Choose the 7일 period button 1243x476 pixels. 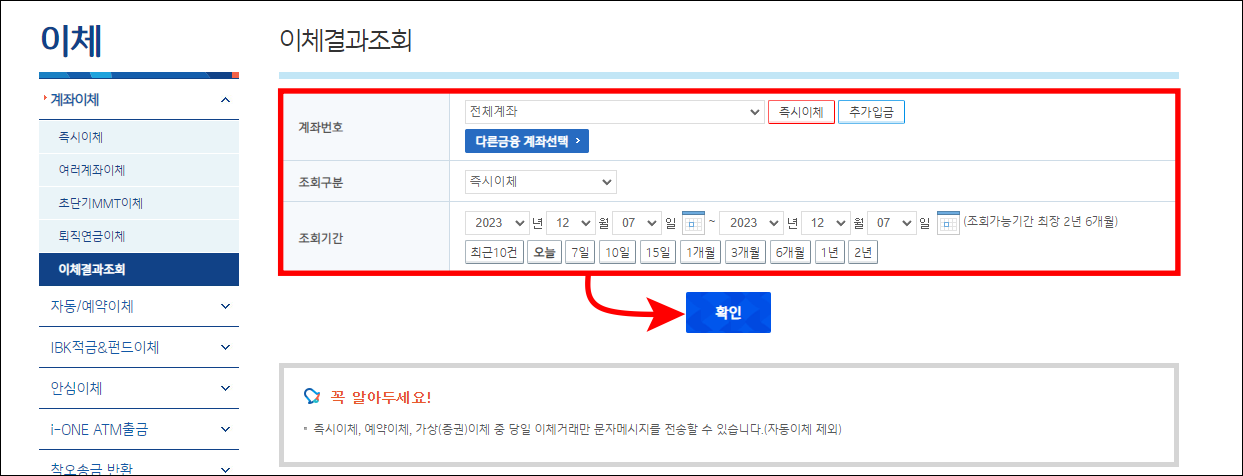point(580,252)
